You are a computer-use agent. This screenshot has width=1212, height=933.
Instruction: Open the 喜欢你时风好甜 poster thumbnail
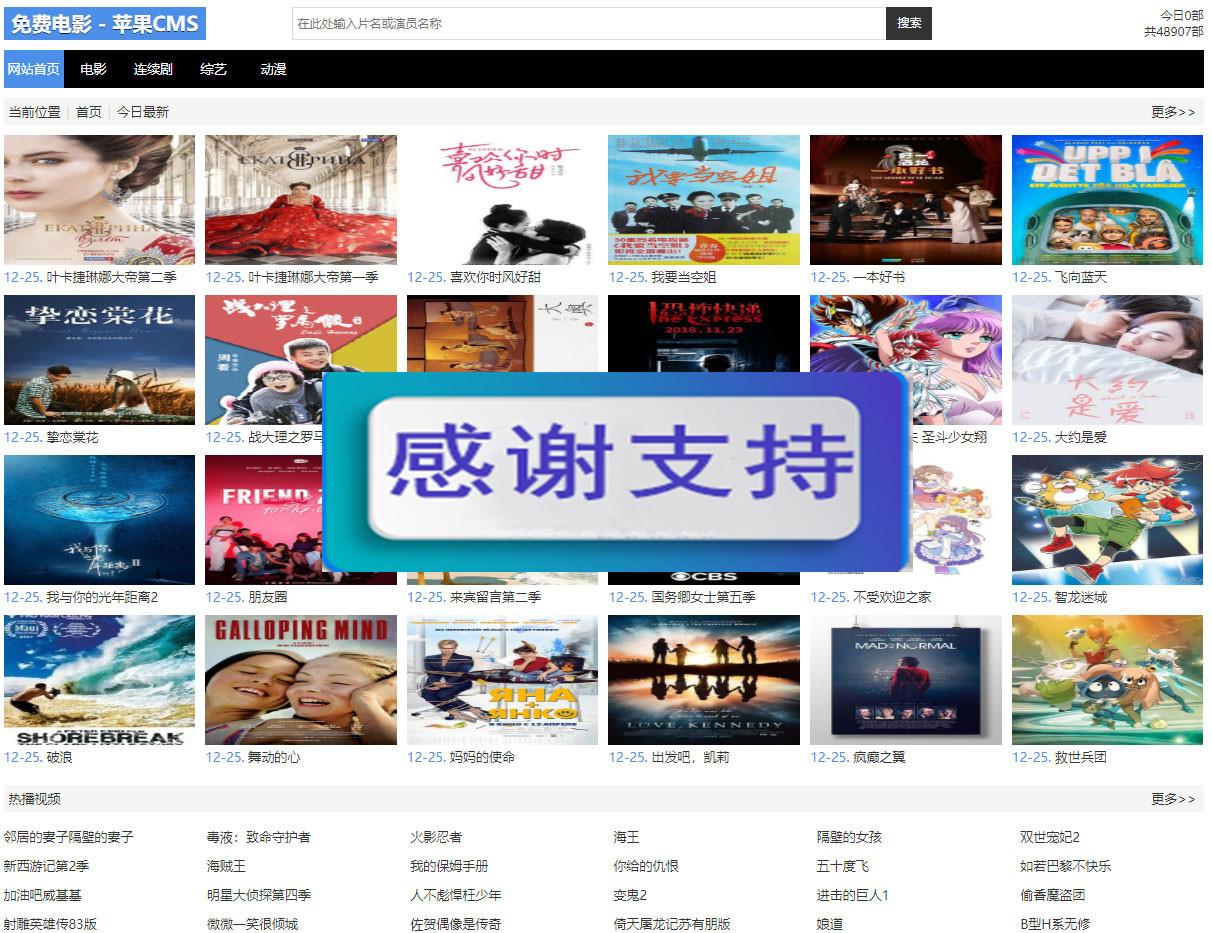[503, 200]
